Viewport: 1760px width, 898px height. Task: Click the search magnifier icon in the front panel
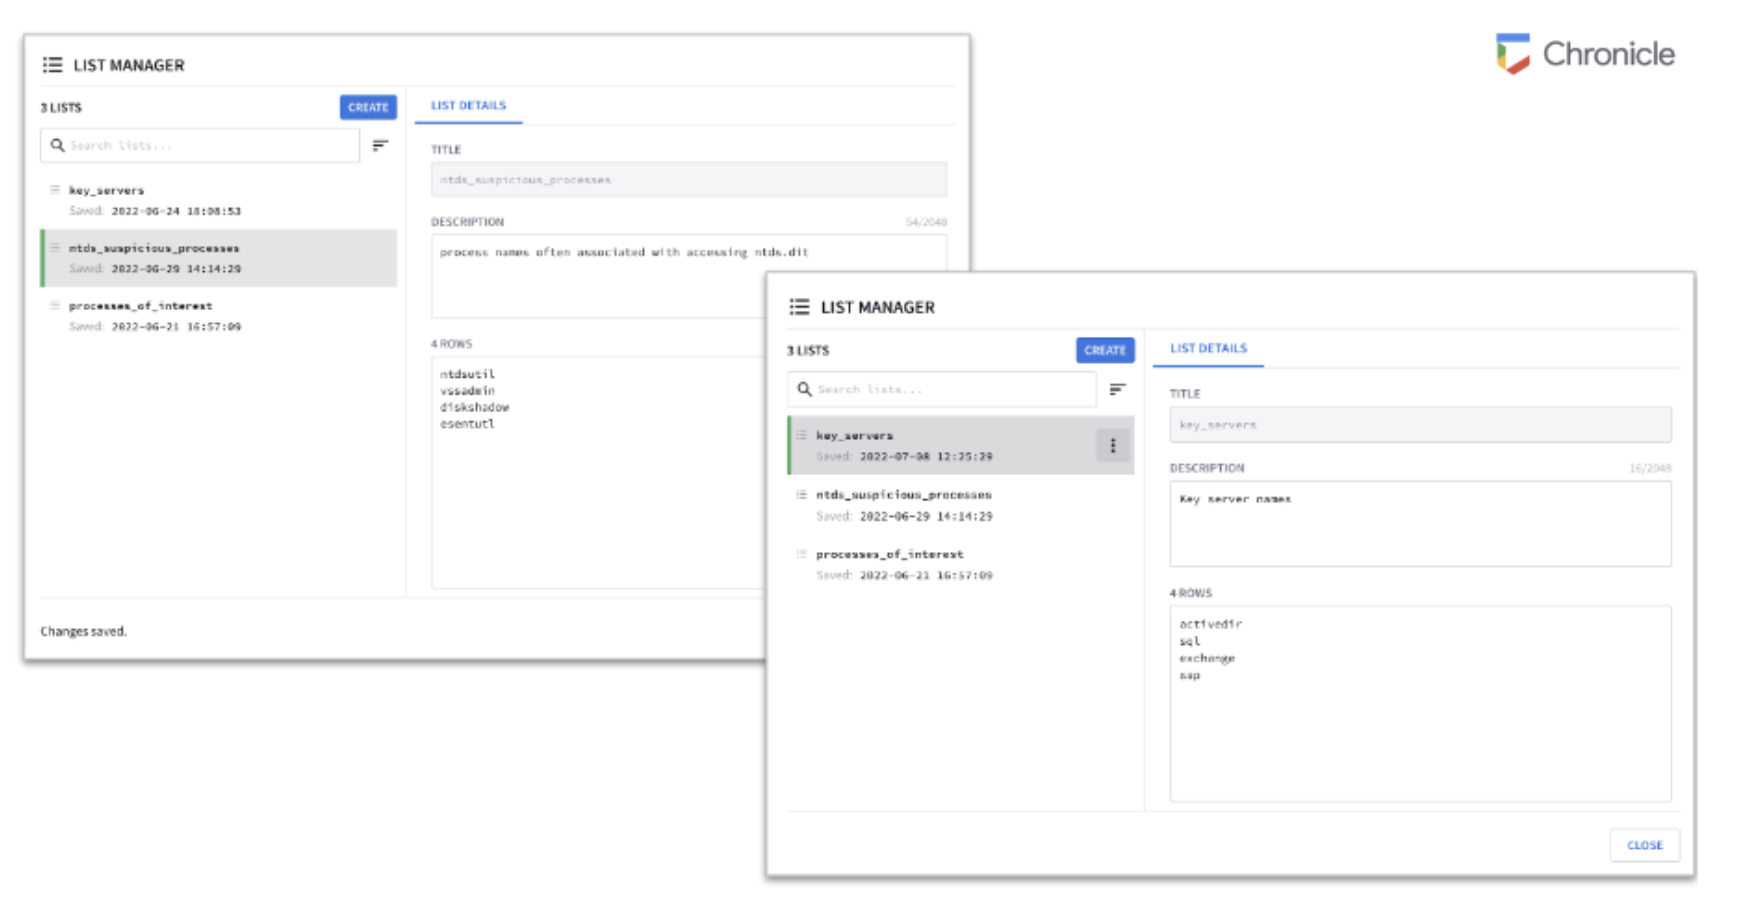[x=804, y=389]
